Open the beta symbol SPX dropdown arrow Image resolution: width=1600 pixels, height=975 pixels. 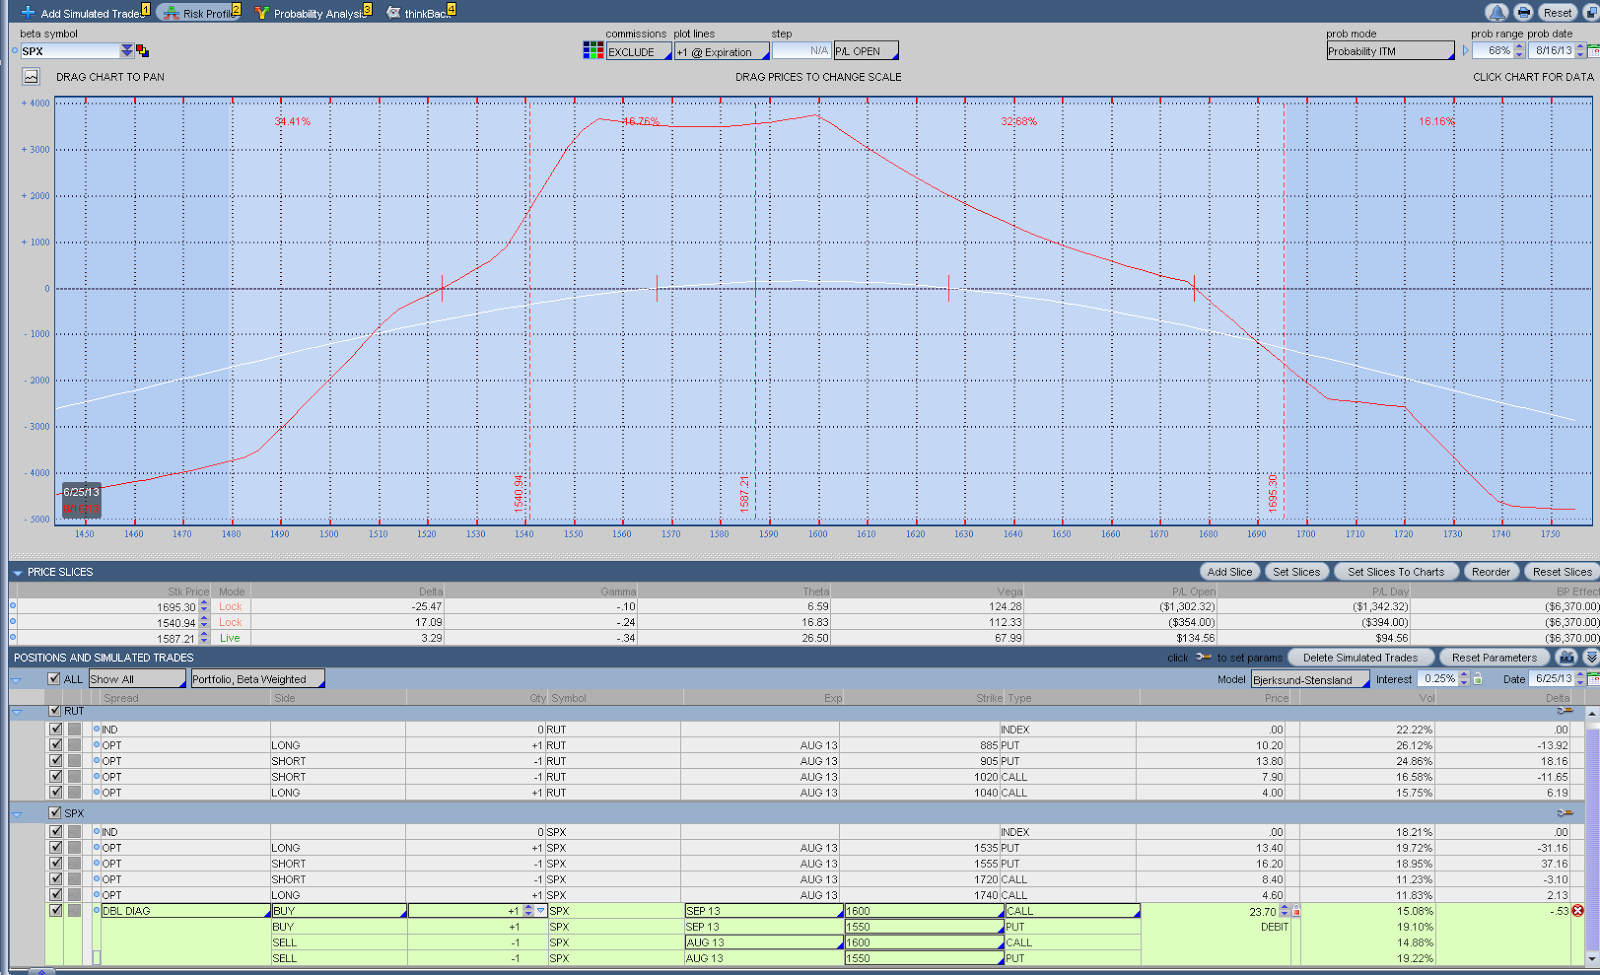(127, 51)
